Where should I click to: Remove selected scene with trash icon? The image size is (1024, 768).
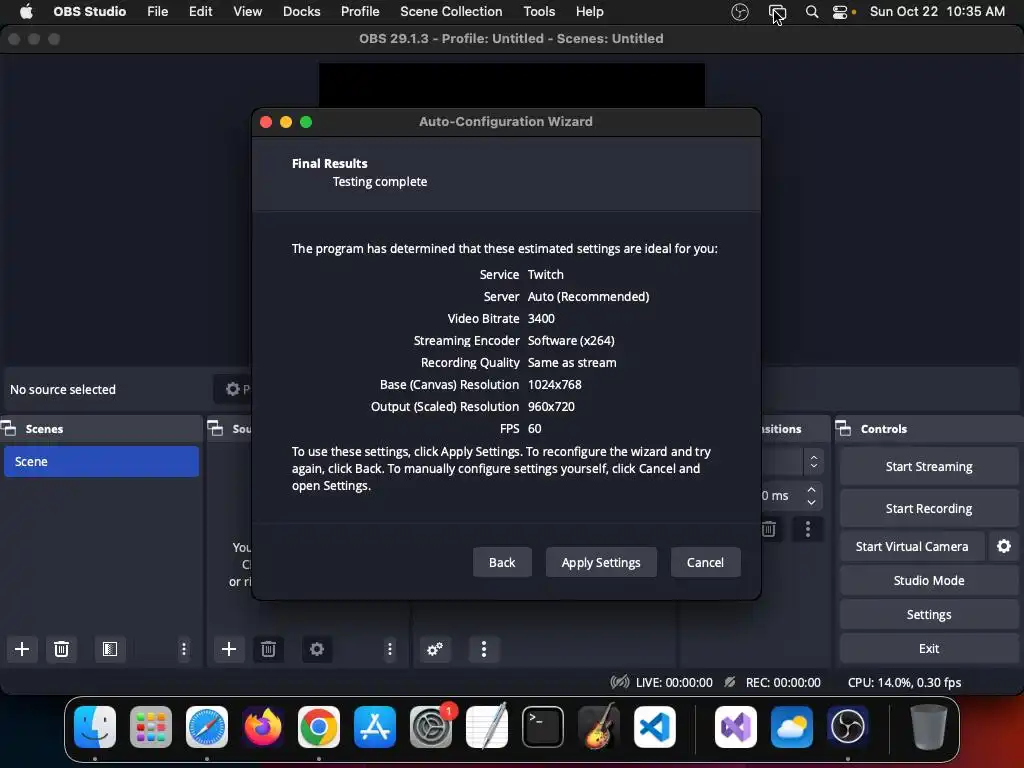61,648
